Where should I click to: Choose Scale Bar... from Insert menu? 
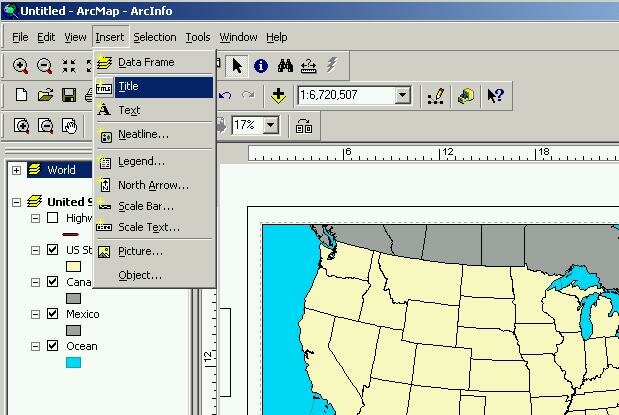[154, 206]
